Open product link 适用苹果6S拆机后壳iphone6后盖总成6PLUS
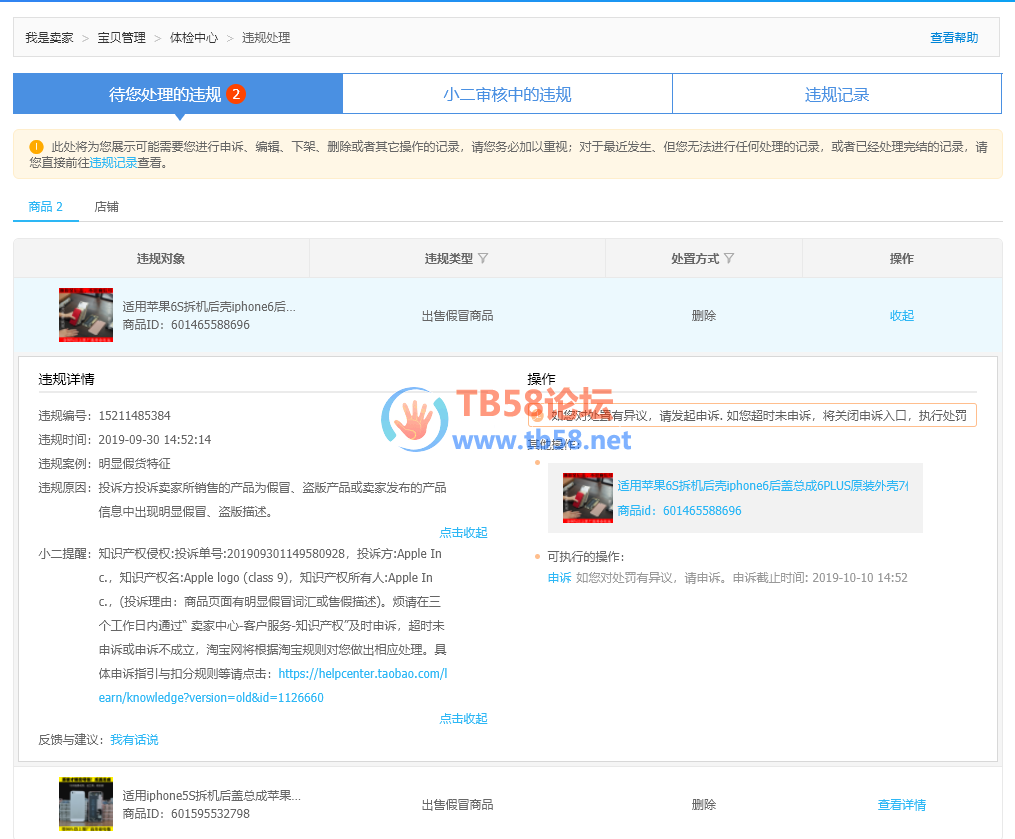Viewport: 1015px width, 839px height. [763, 486]
